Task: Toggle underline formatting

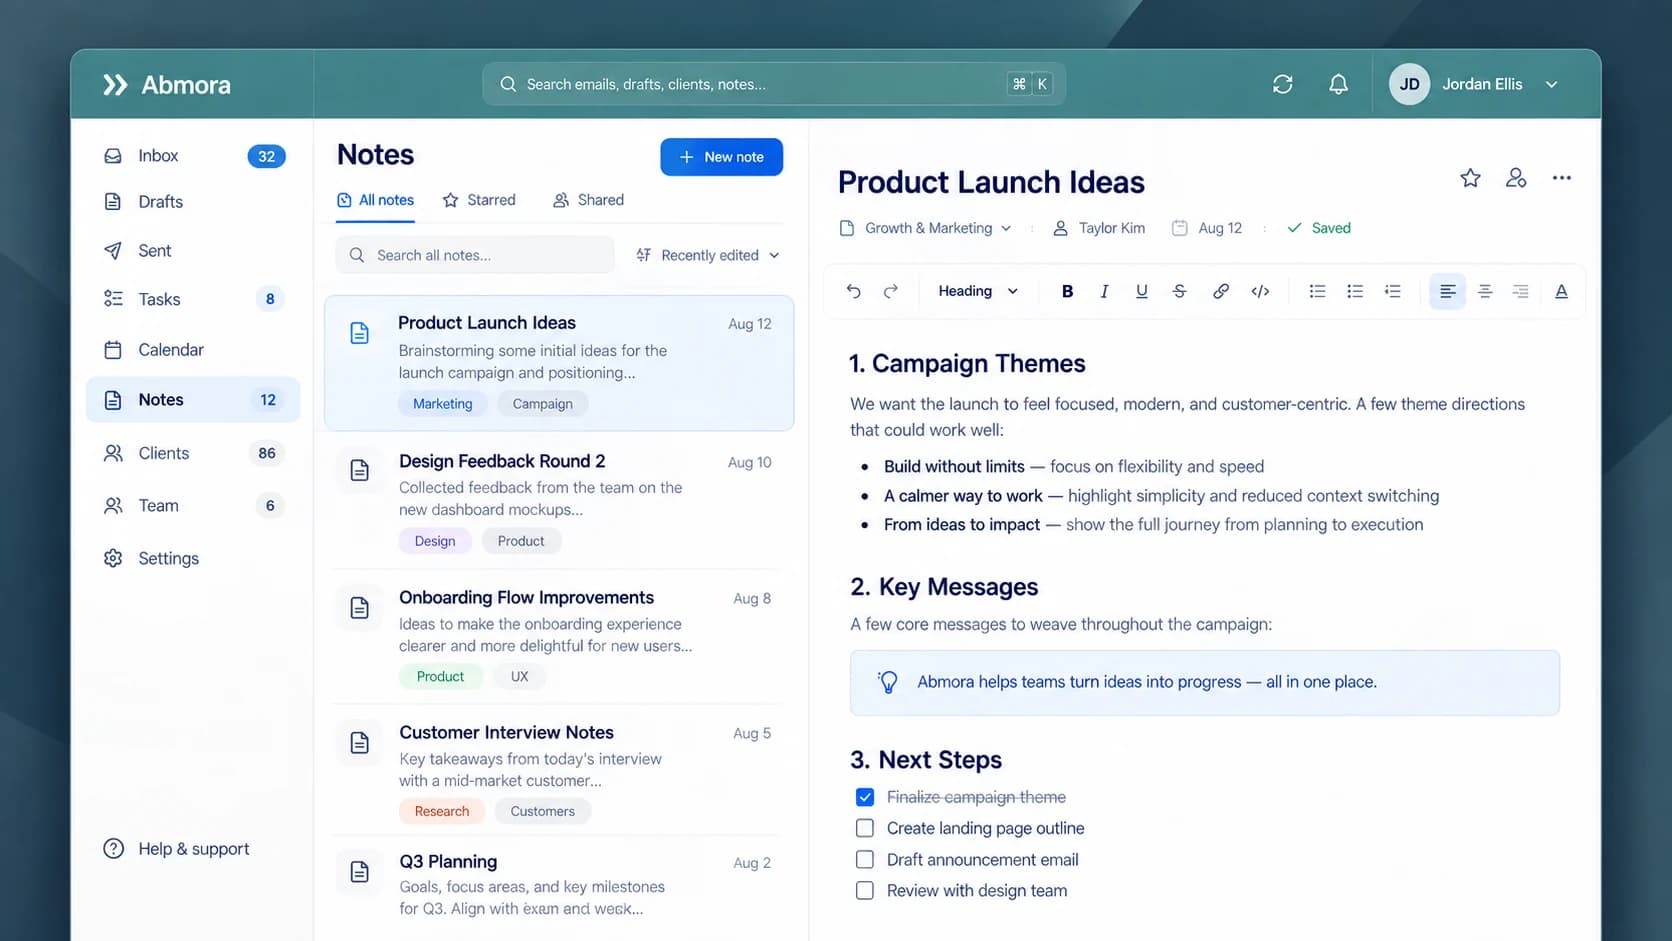Action: [1141, 291]
